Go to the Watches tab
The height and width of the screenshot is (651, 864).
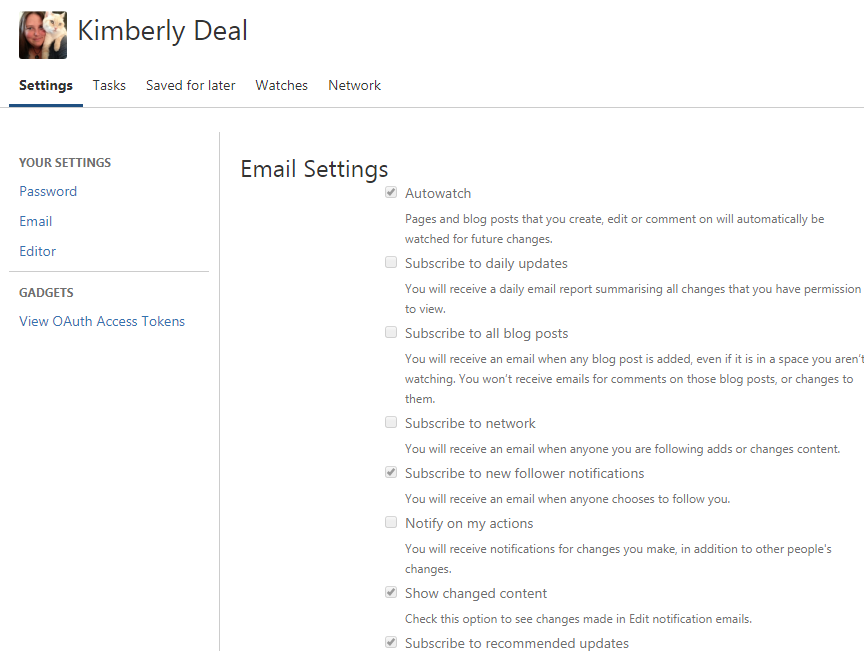coord(282,85)
